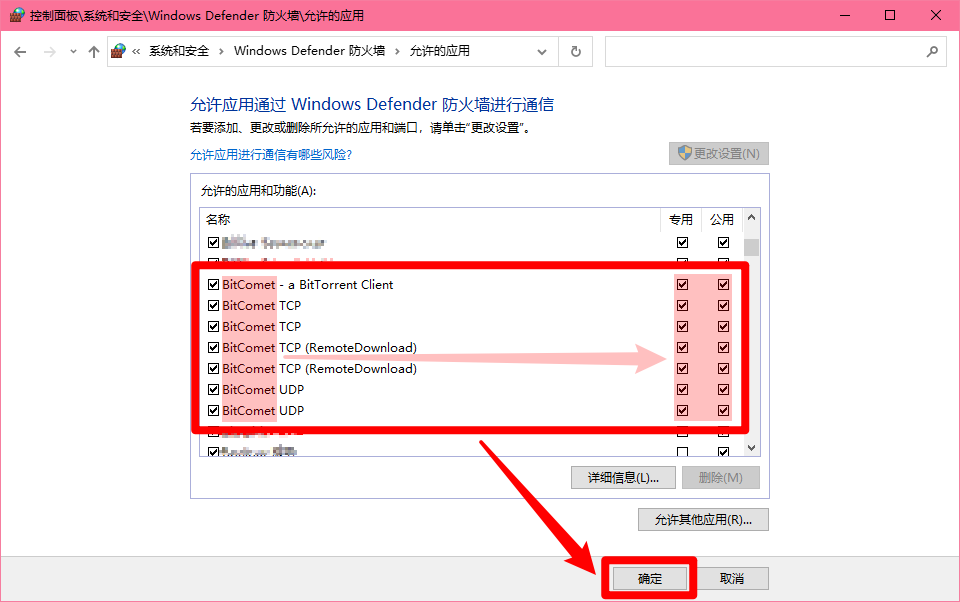The image size is (960, 602).
Task: Open the 系统和安全 breadcrumb item
Action: (179, 51)
